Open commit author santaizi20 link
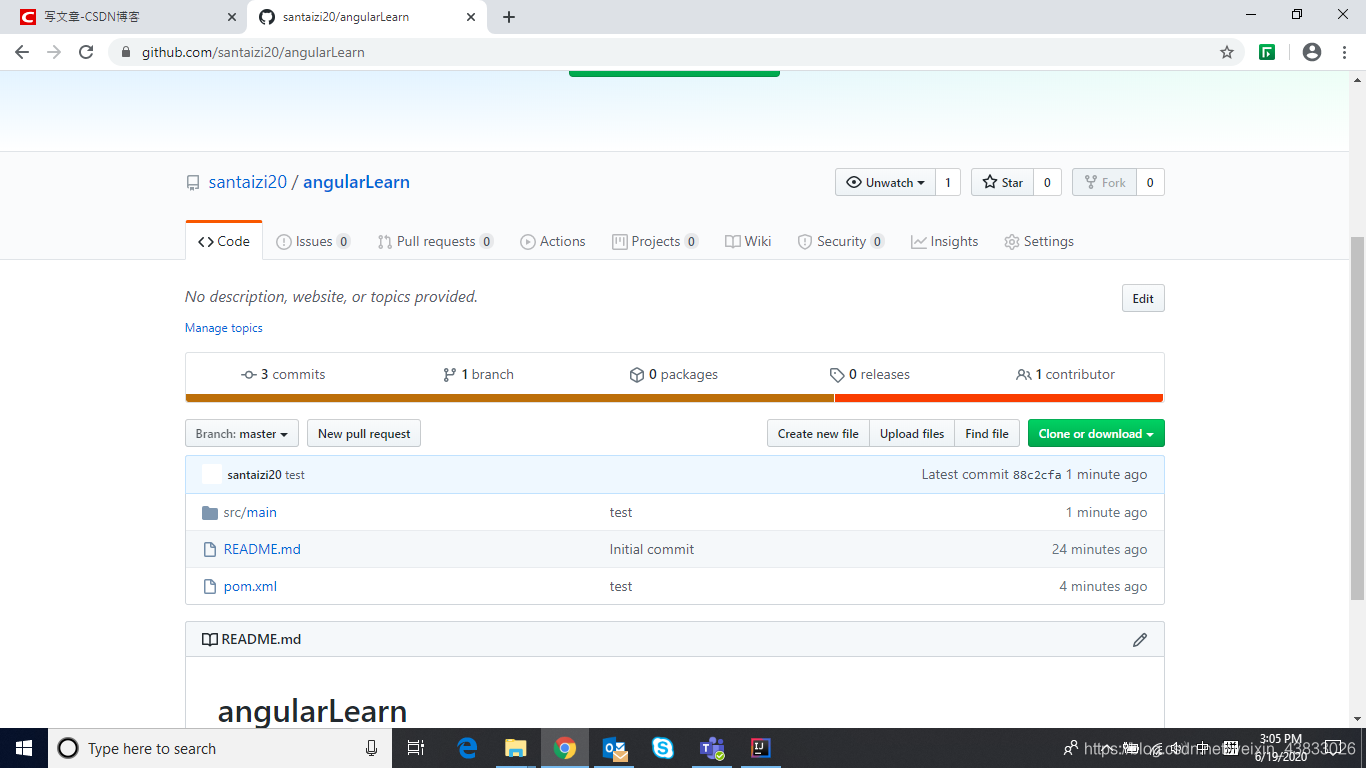This screenshot has height=768, width=1366. (x=254, y=475)
